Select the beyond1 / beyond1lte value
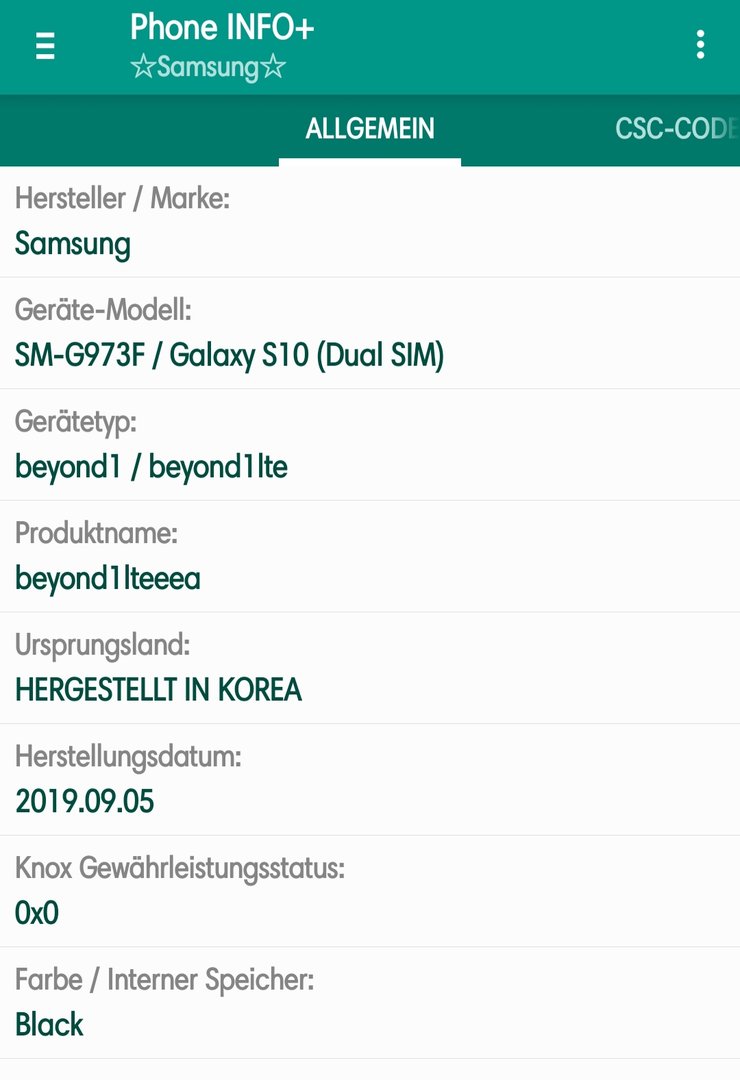 (x=151, y=467)
